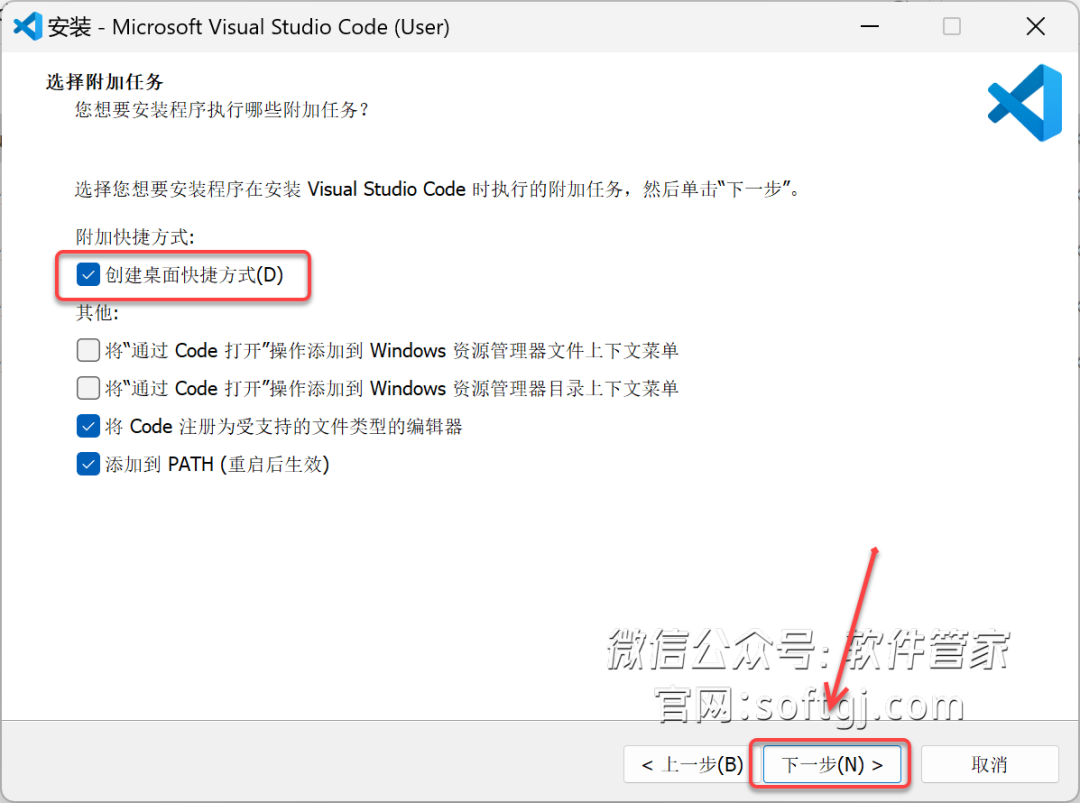Uncheck the 创建桌面快捷方式(D) checkbox
The image size is (1080, 803).
pos(88,275)
